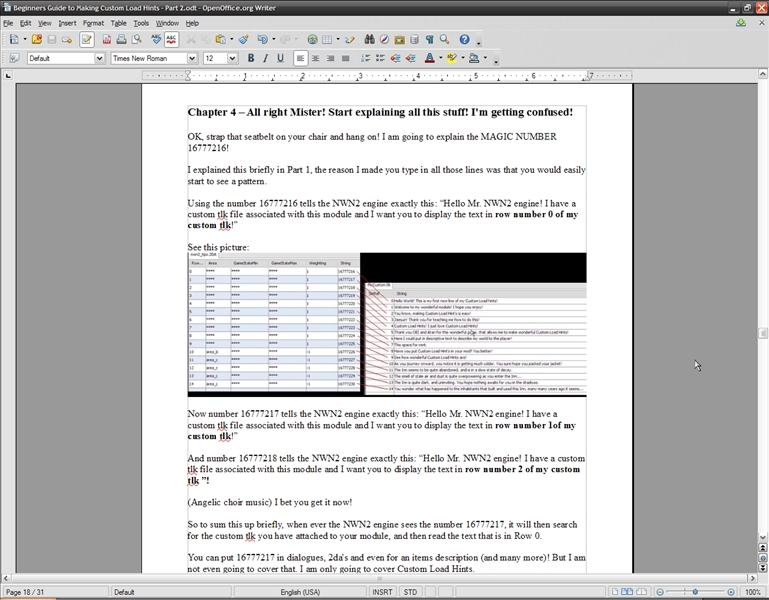This screenshot has height=600, width=769.
Task: Open the Navigator compass icon
Action: pyautogui.click(x=384, y=40)
